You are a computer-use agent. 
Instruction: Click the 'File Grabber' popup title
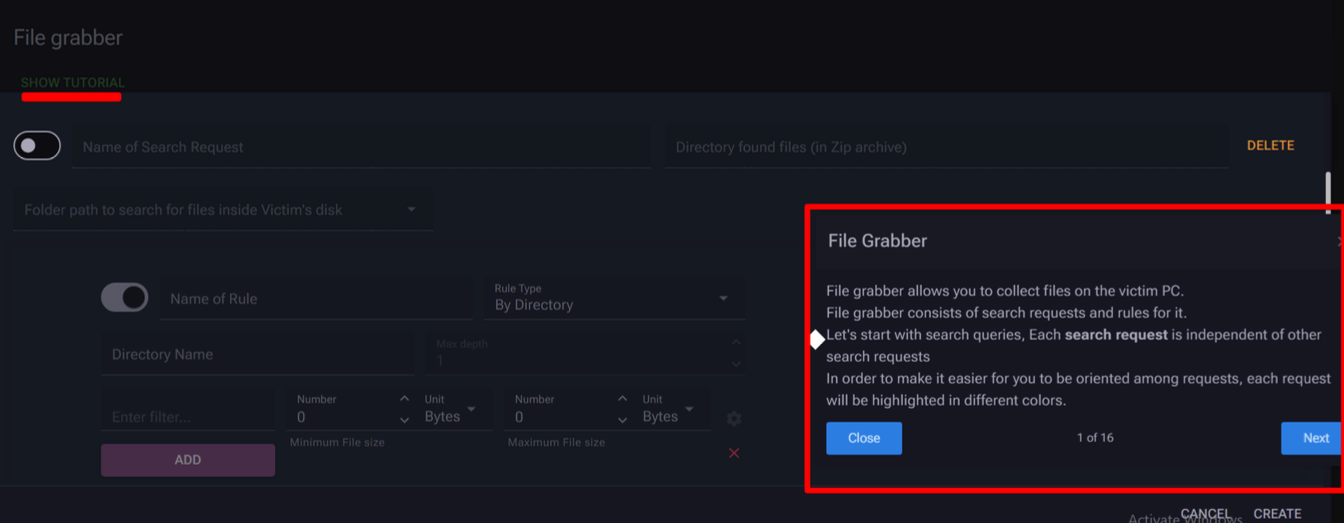point(877,241)
